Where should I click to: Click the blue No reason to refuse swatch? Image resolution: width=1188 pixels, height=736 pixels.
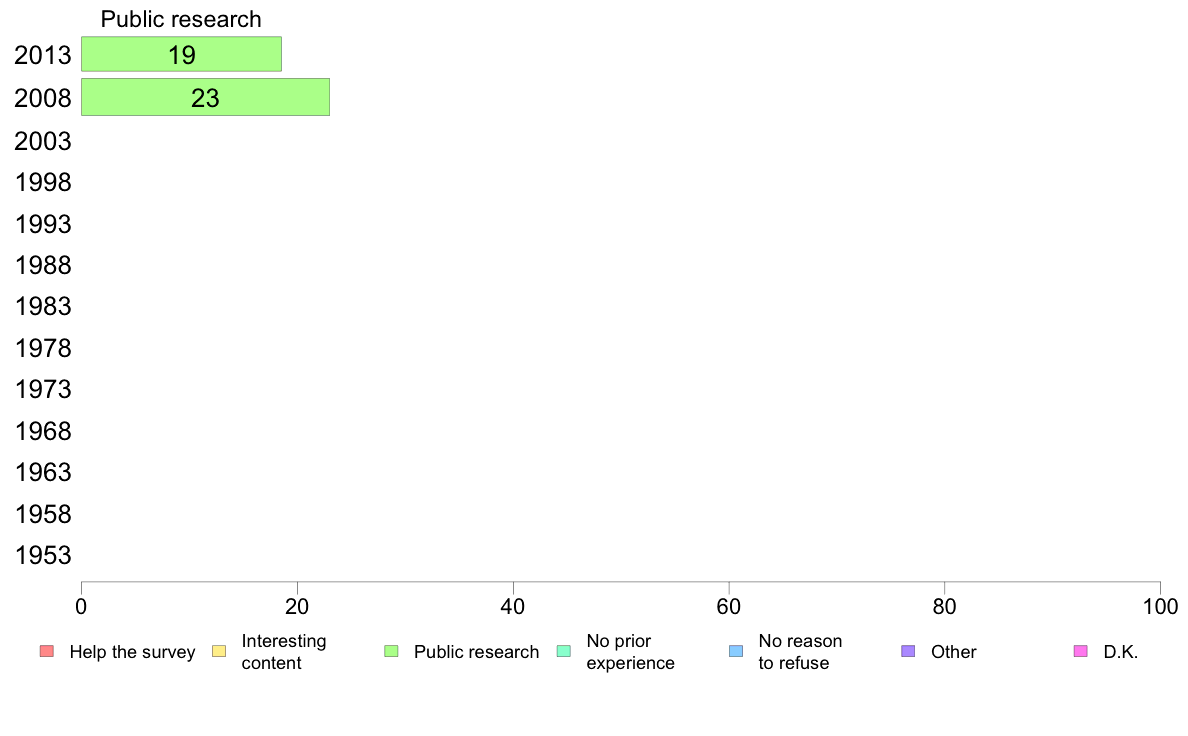pos(736,652)
